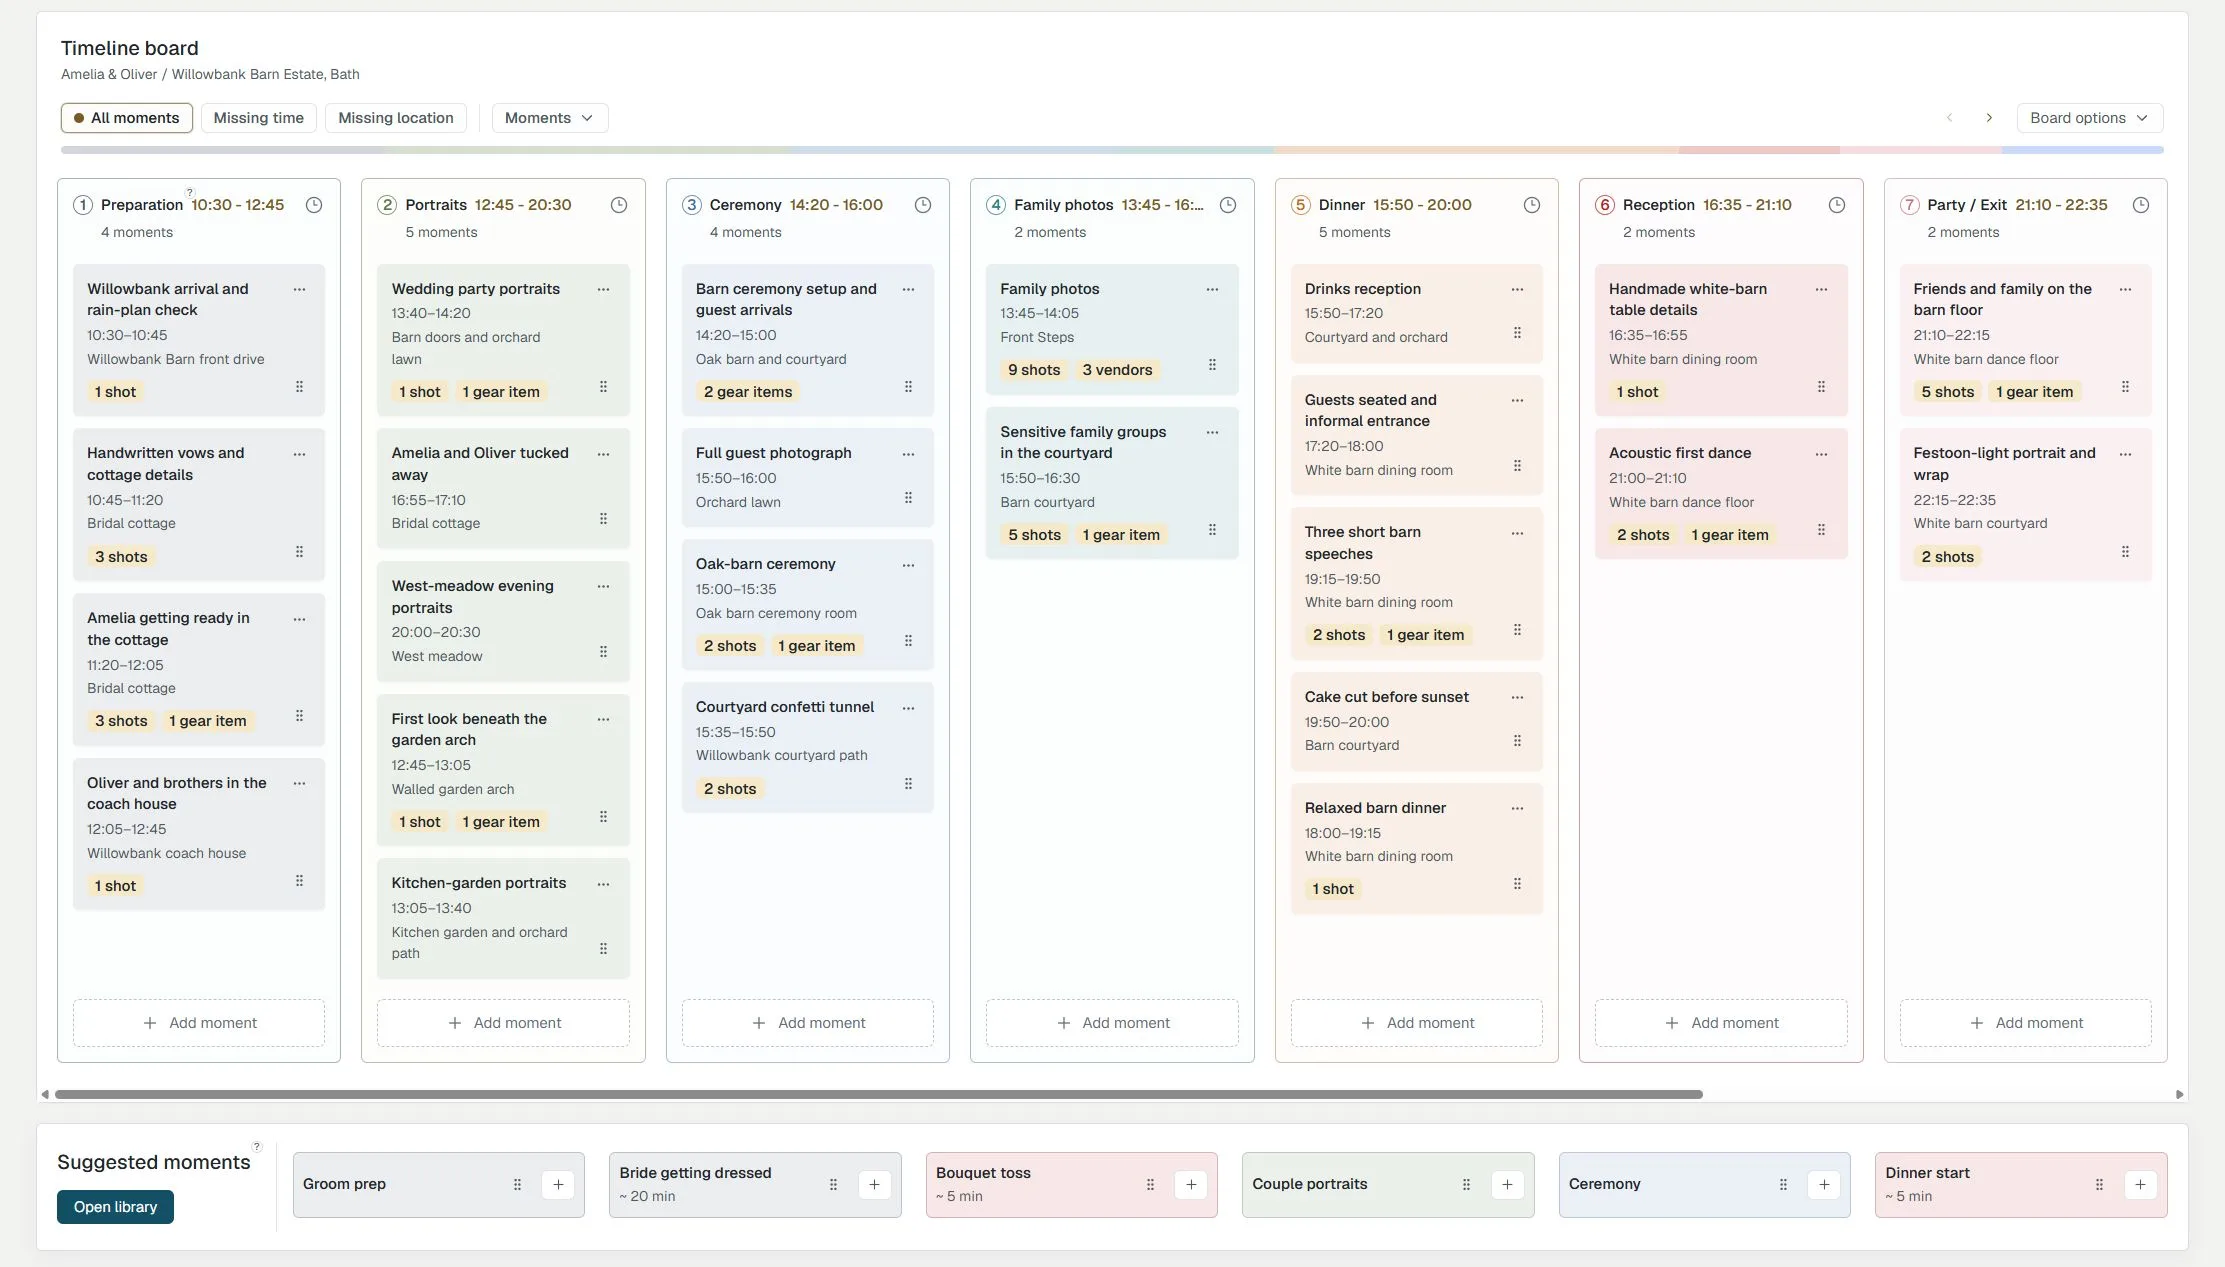
Task: Click drag handle on Oak-barn ceremony card
Action: point(908,641)
